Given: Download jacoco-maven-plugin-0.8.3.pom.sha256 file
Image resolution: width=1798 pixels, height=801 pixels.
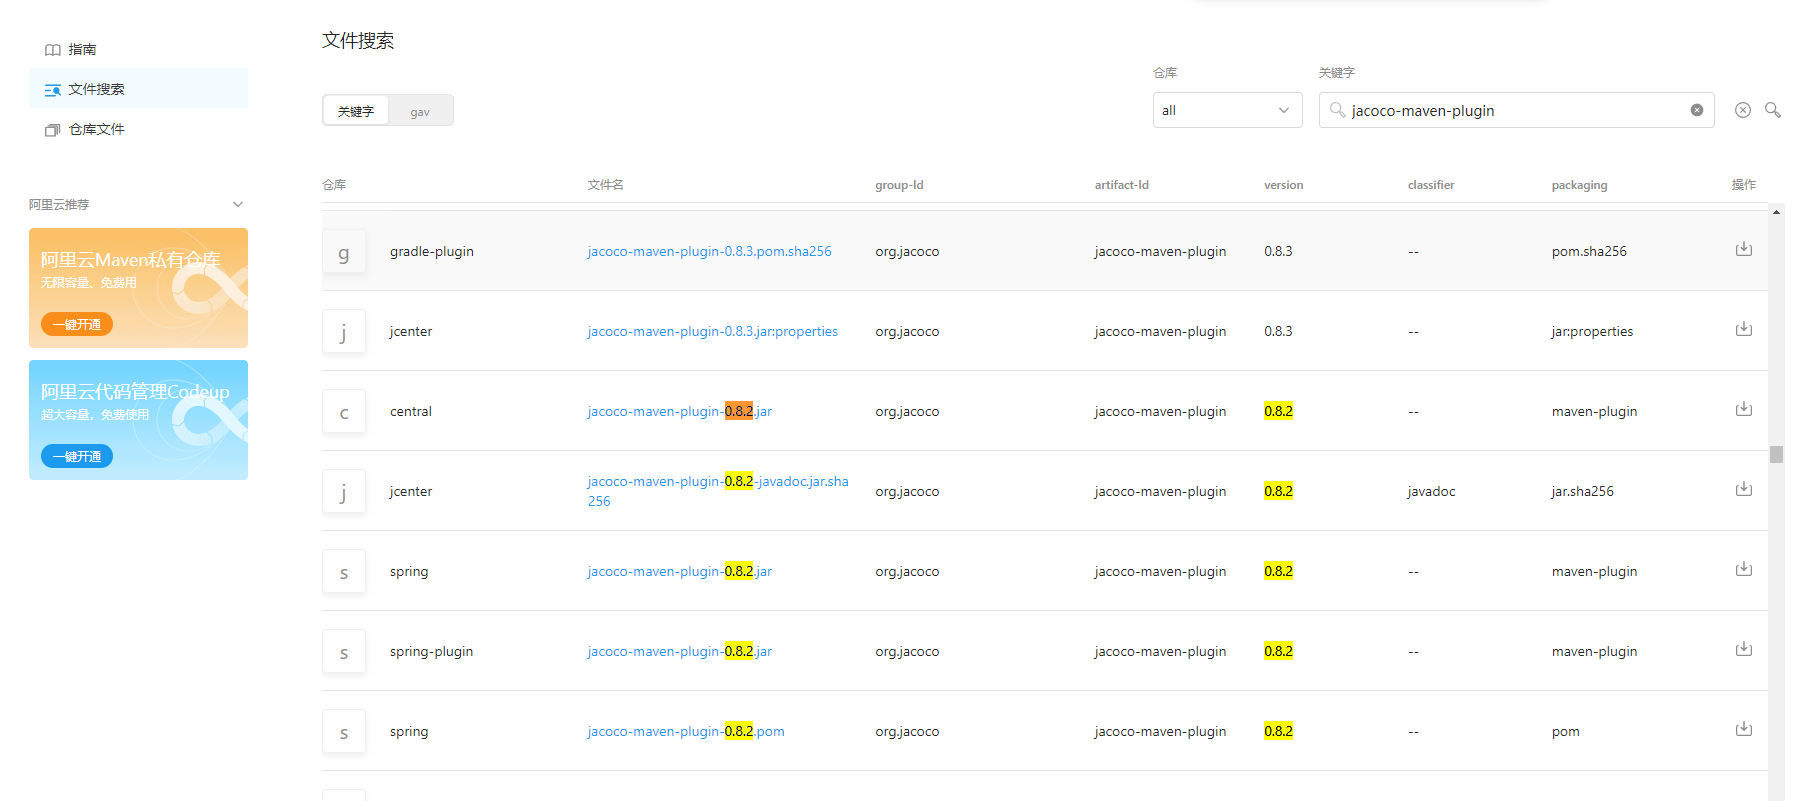Looking at the screenshot, I should (1743, 249).
